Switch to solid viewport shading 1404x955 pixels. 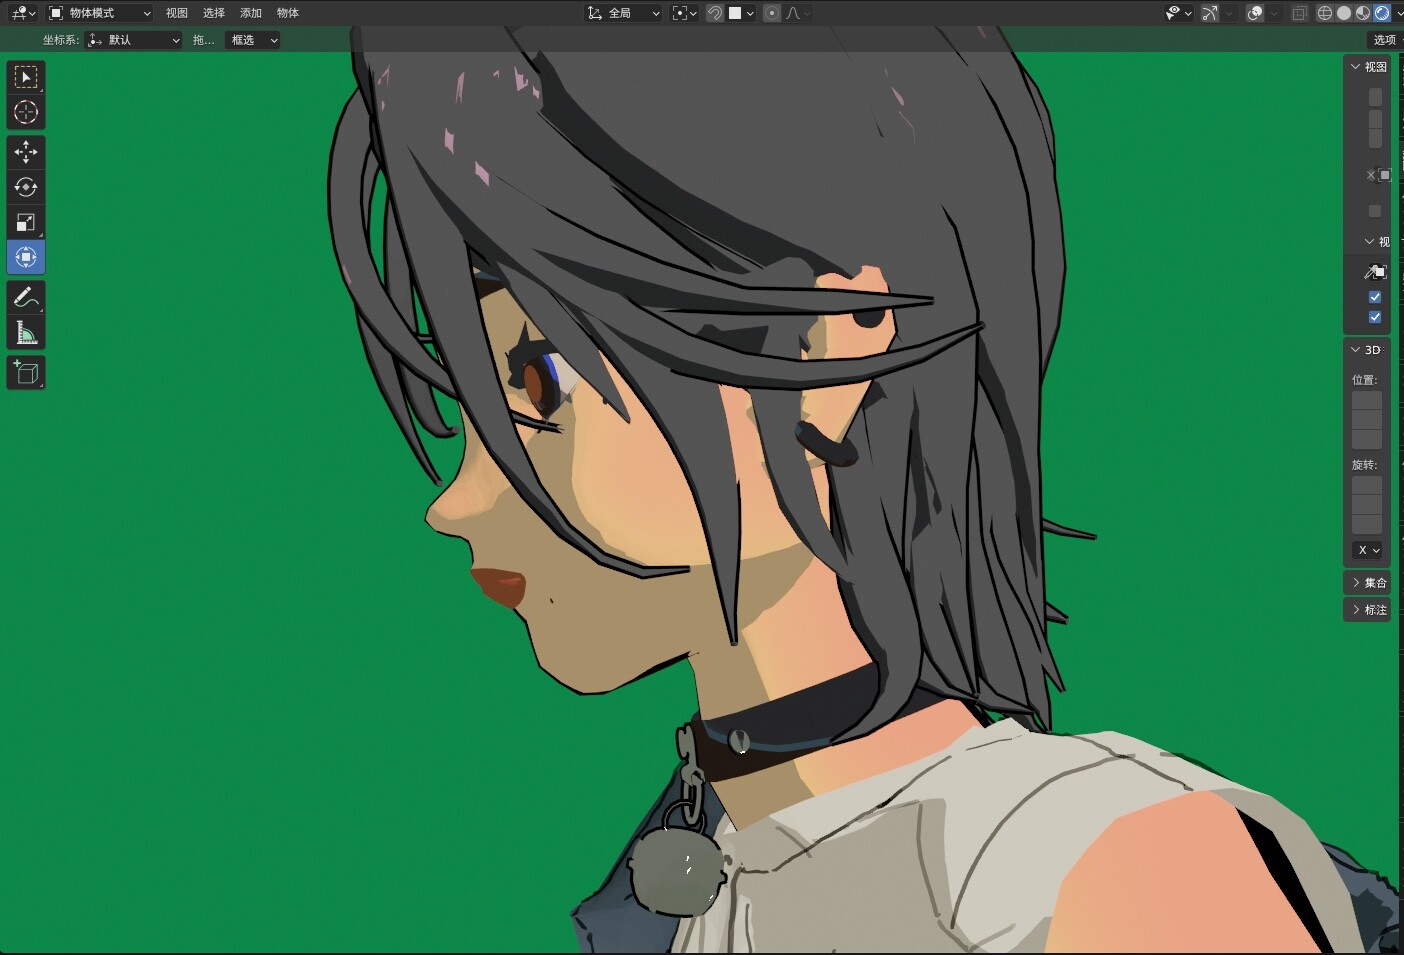tap(1344, 13)
